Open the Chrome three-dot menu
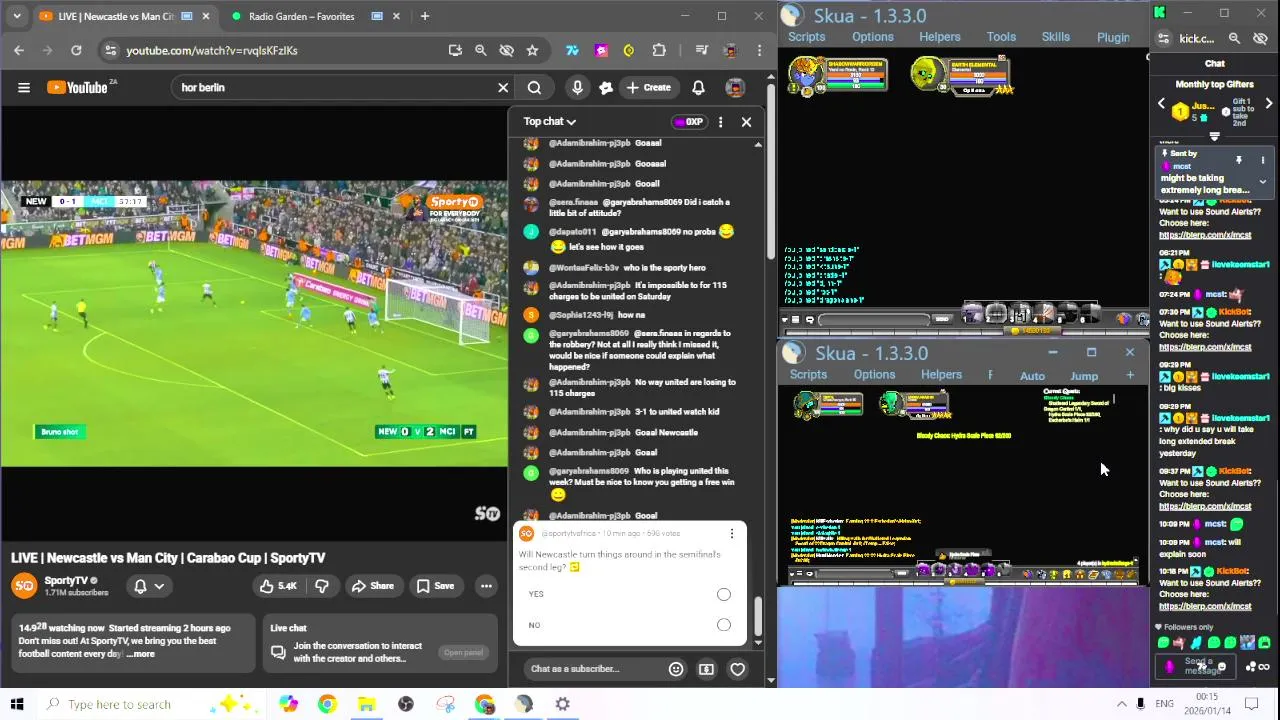Screen dimensions: 1280x720 click(x=760, y=50)
